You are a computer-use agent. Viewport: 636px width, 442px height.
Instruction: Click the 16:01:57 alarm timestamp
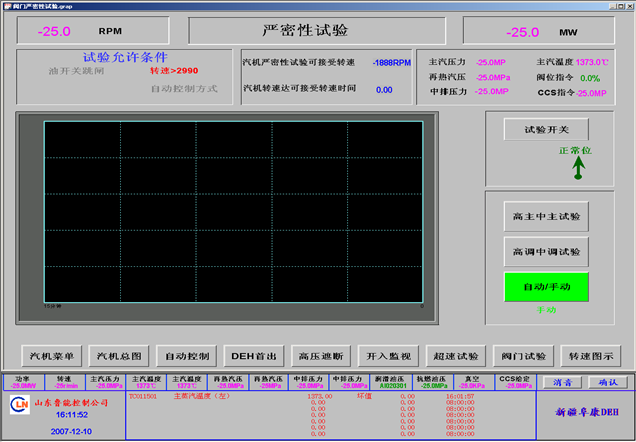coord(460,396)
